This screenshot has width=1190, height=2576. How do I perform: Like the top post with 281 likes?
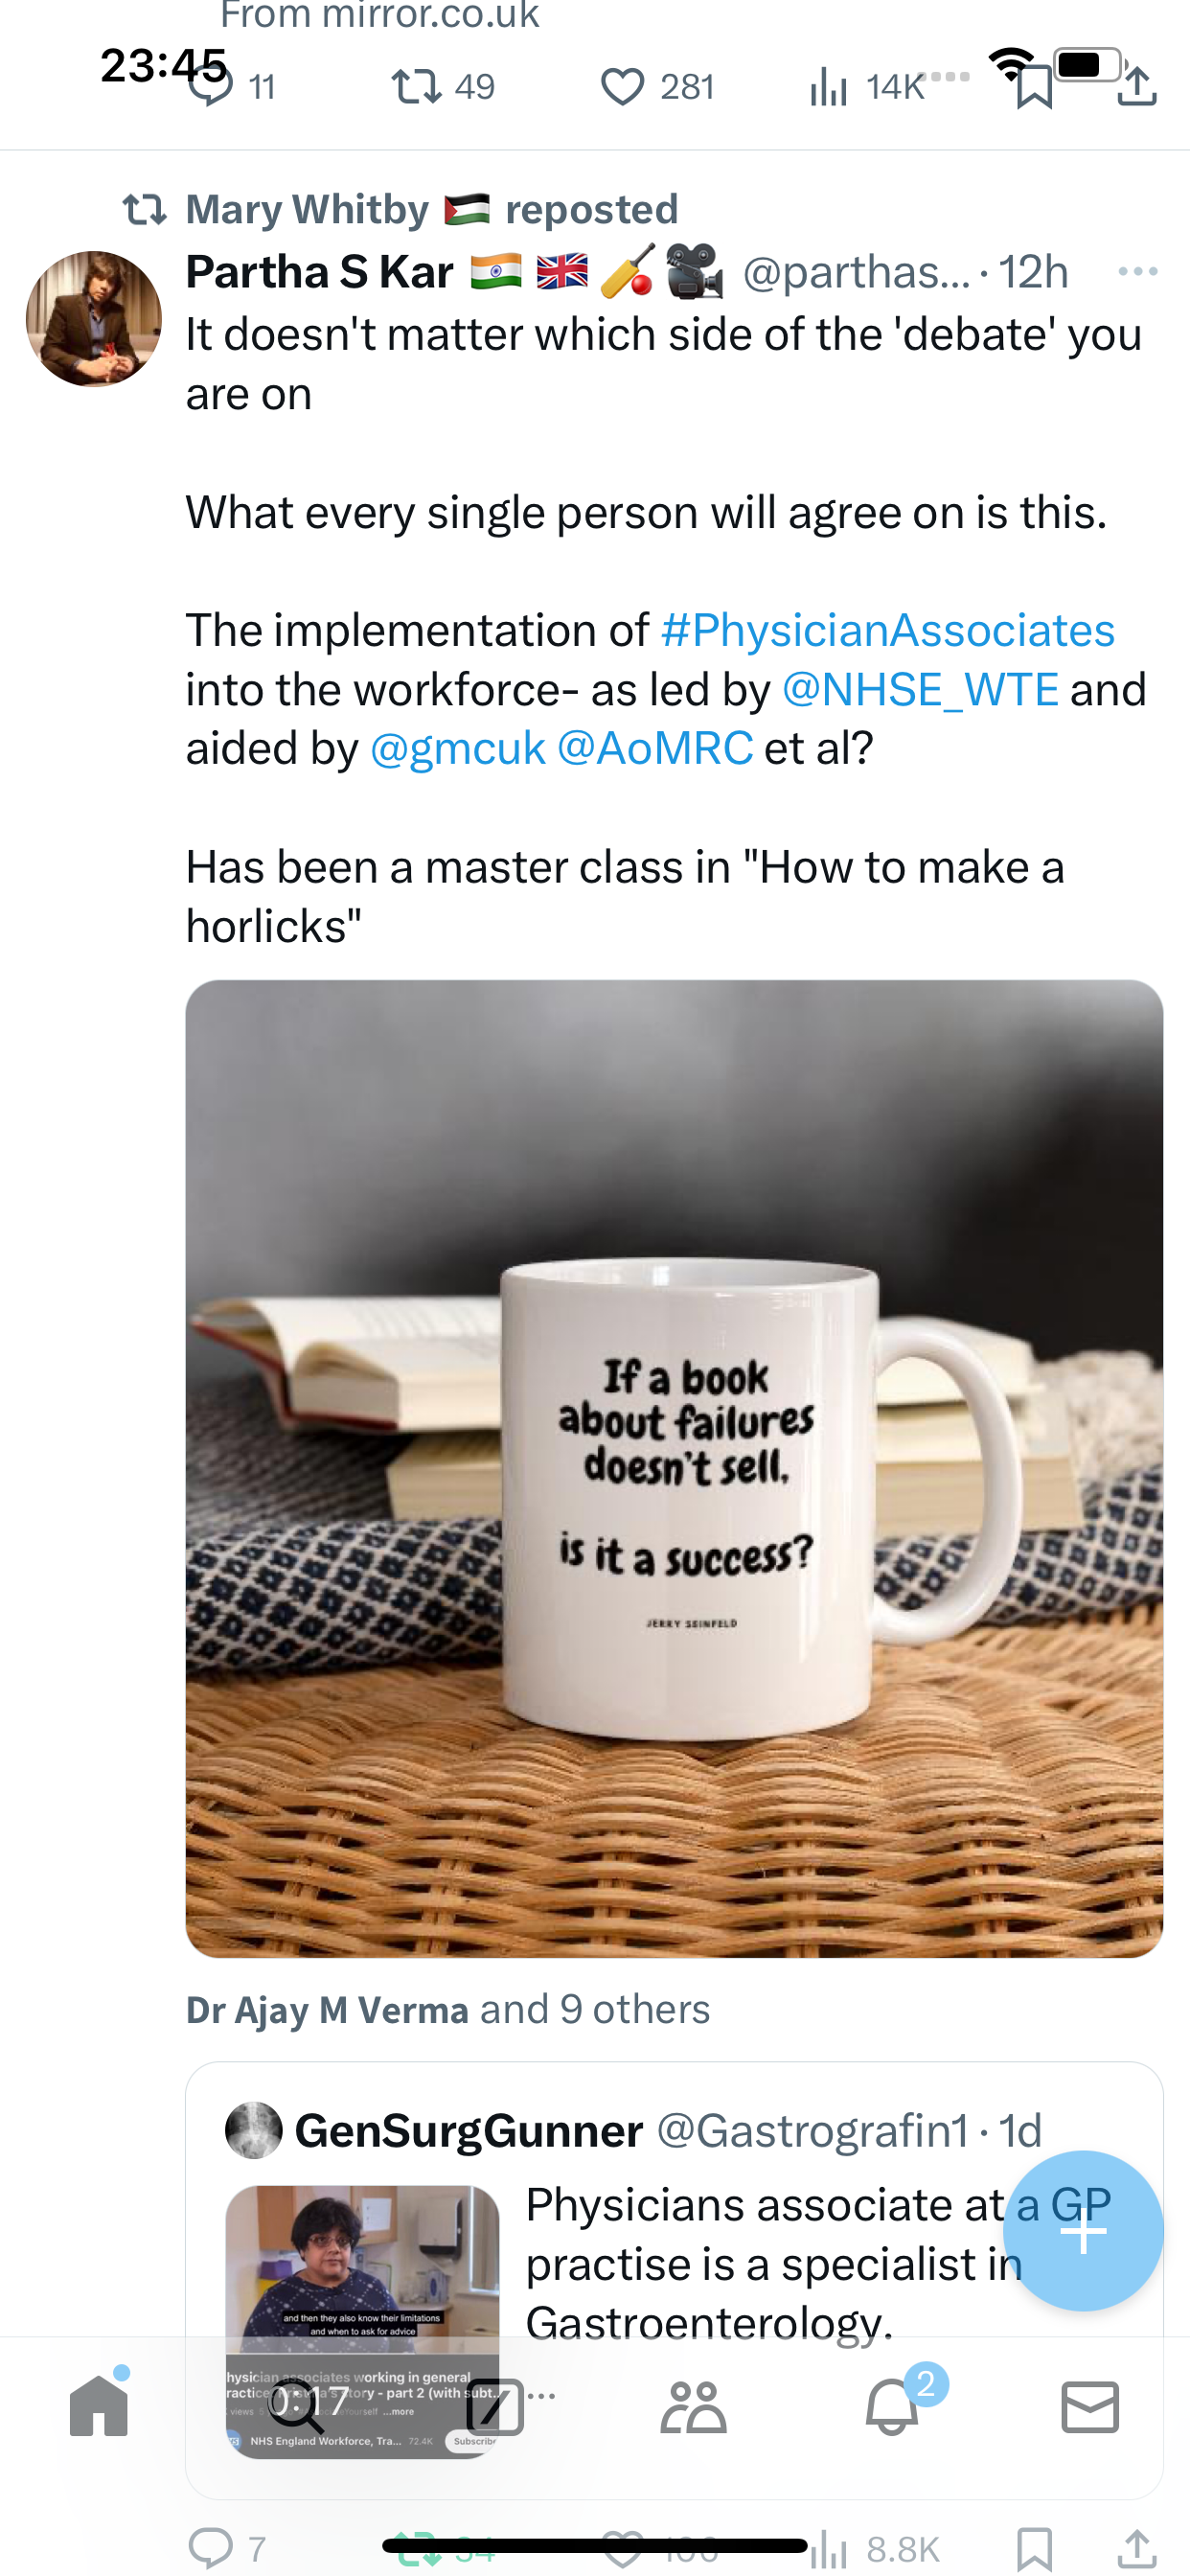point(622,88)
